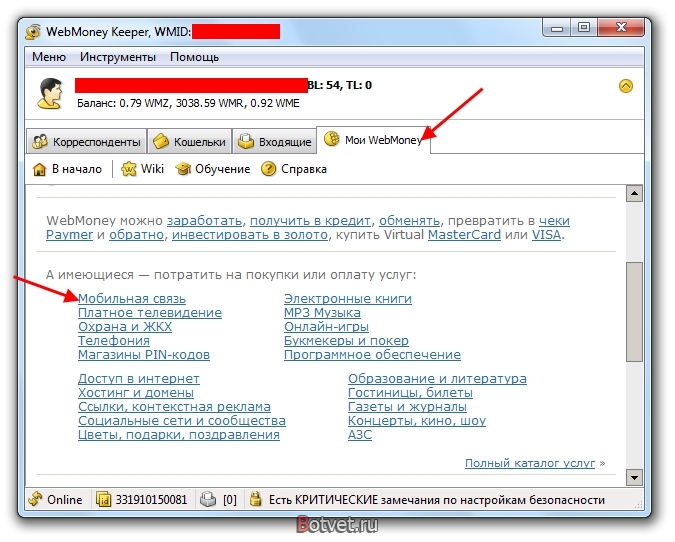Open the Мобильная связь category
The width and height of the screenshot is (675, 542).
tap(132, 299)
